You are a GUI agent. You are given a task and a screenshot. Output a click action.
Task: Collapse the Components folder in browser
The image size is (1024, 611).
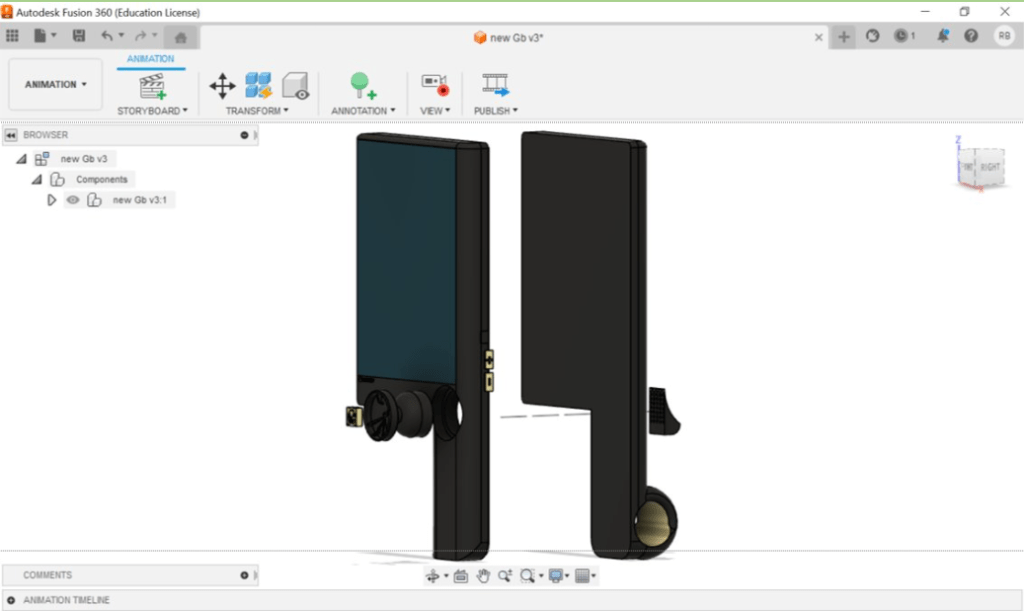tap(37, 179)
